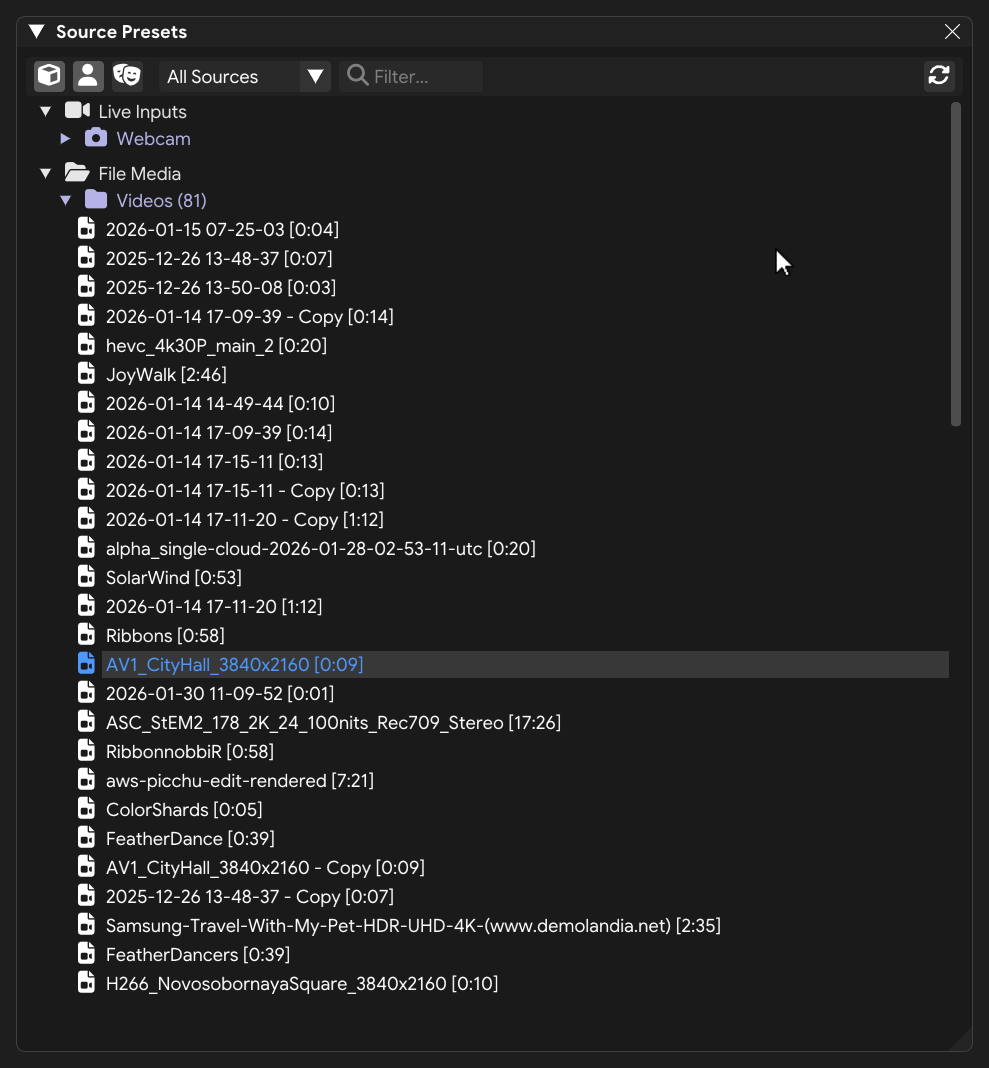Viewport: 989px width, 1068px height.
Task: Select ColorShards [0:05] video
Action: point(184,810)
